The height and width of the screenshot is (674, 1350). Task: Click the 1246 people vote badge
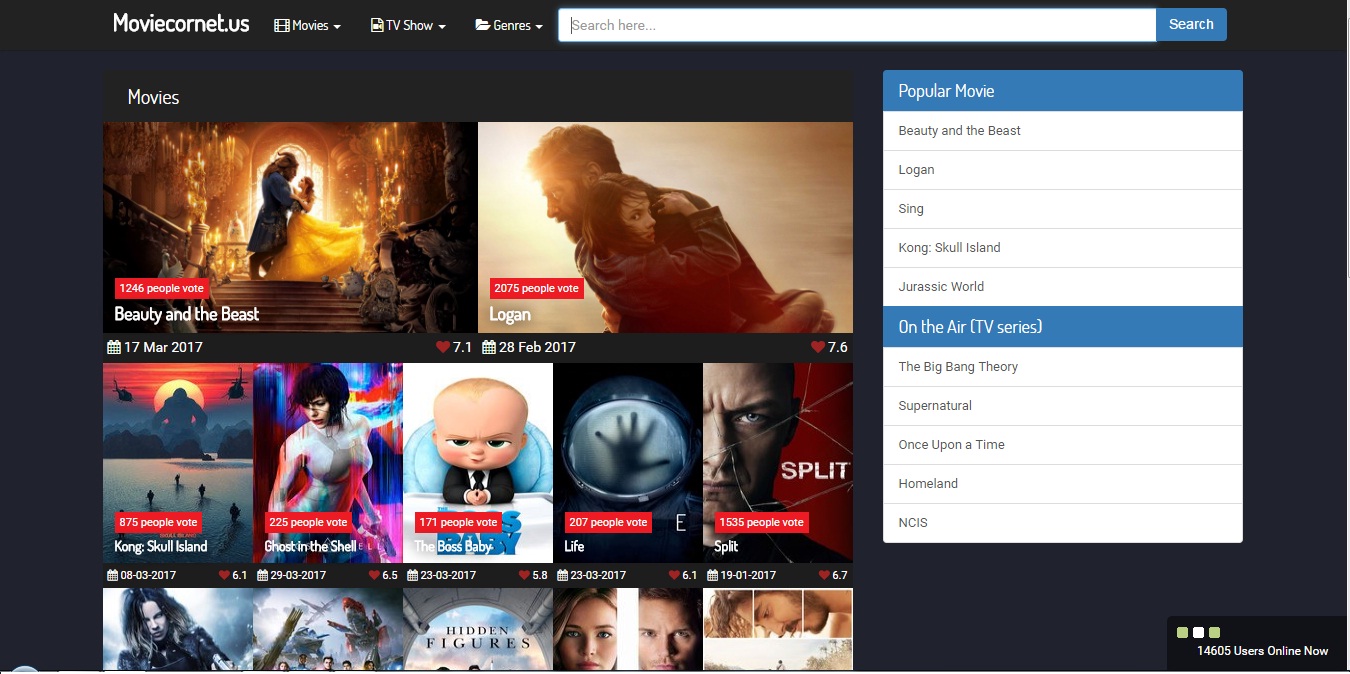point(161,288)
